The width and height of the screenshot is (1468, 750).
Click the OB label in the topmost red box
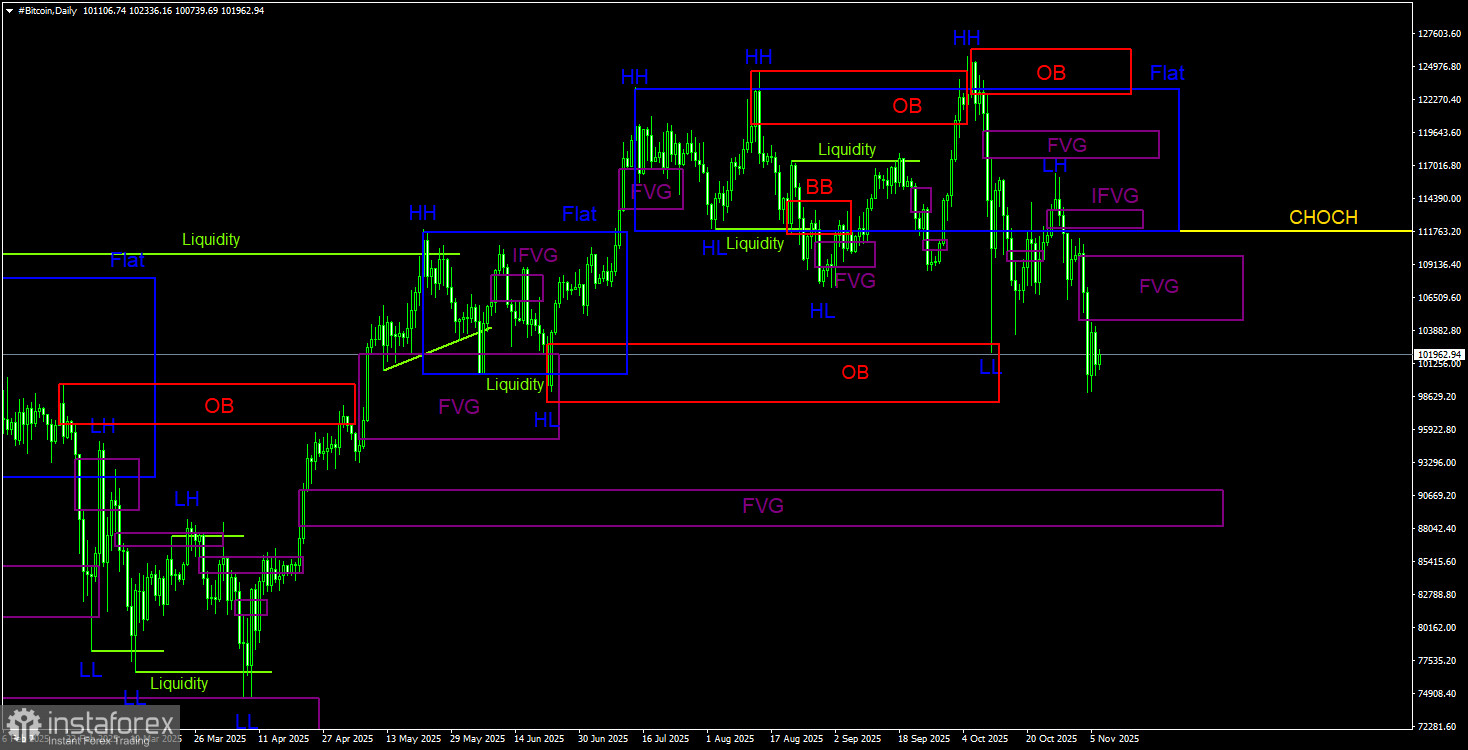pos(1051,73)
